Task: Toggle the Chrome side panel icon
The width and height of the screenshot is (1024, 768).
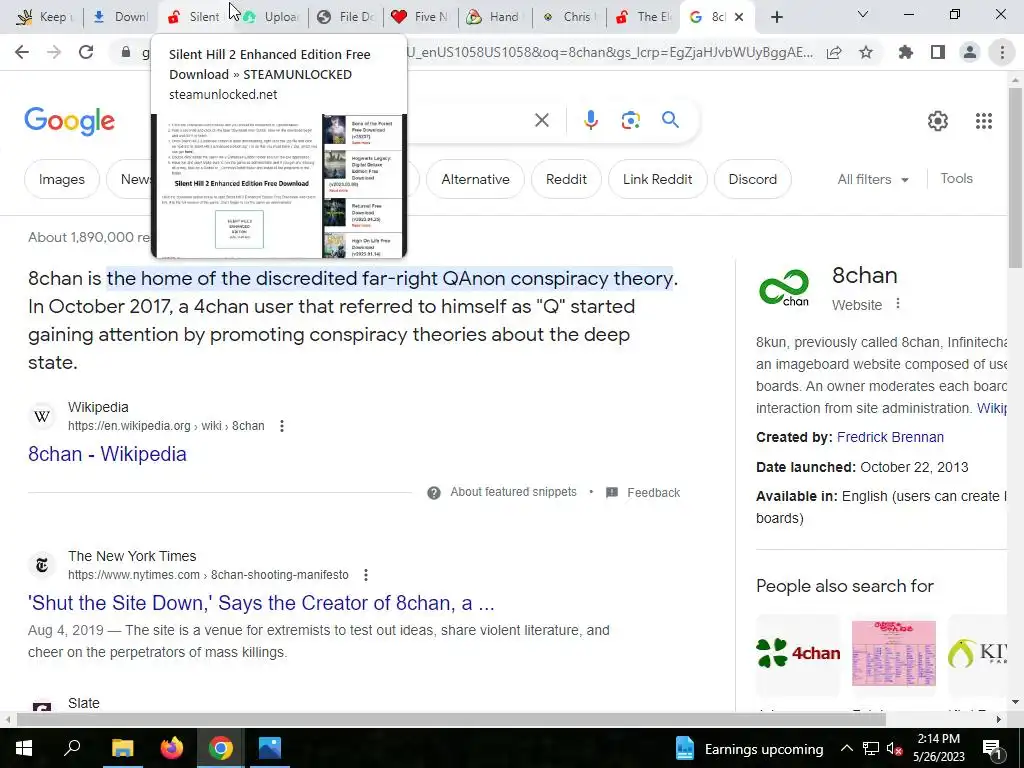Action: tap(938, 52)
